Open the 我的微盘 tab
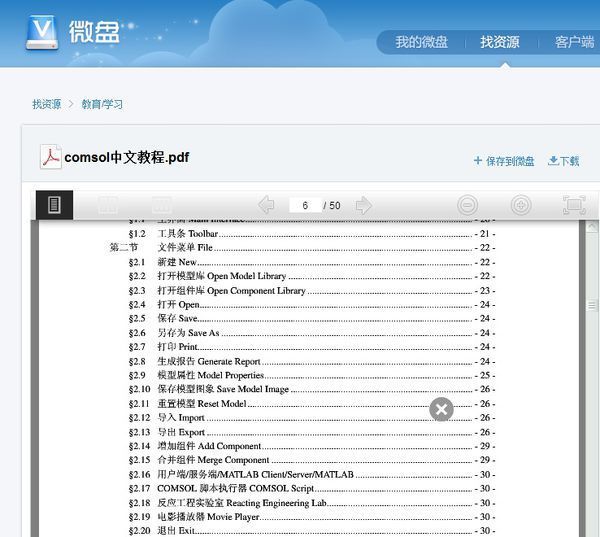Image resolution: width=600 pixels, height=537 pixels. tap(421, 42)
